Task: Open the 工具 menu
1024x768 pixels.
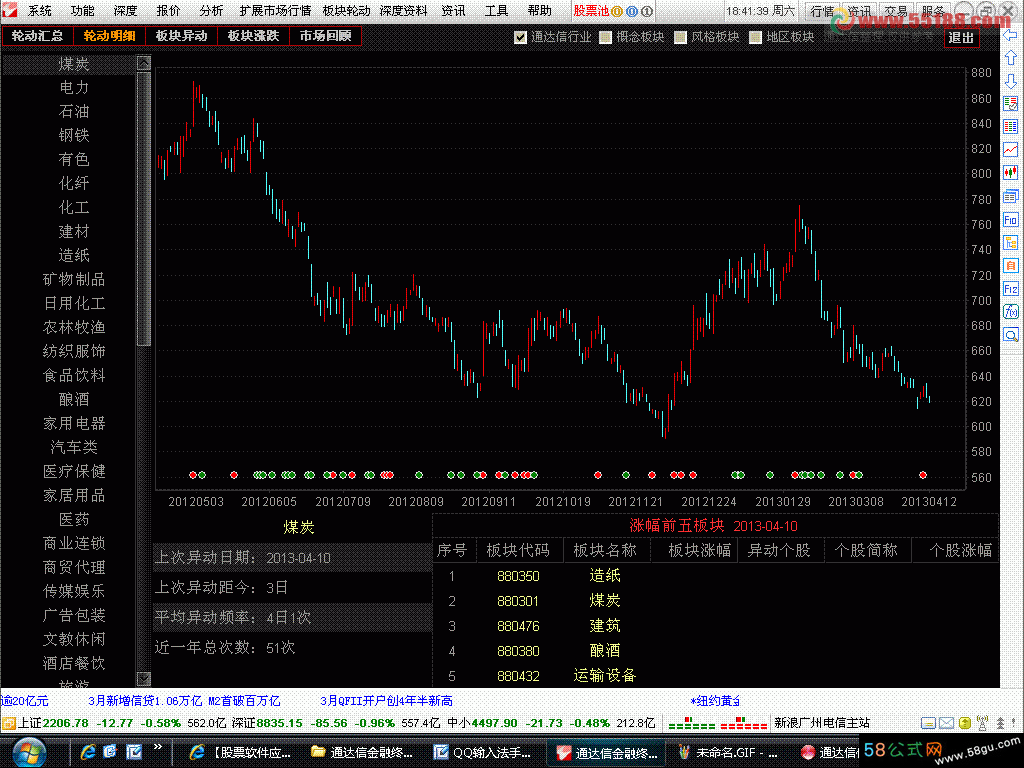Action: (496, 11)
